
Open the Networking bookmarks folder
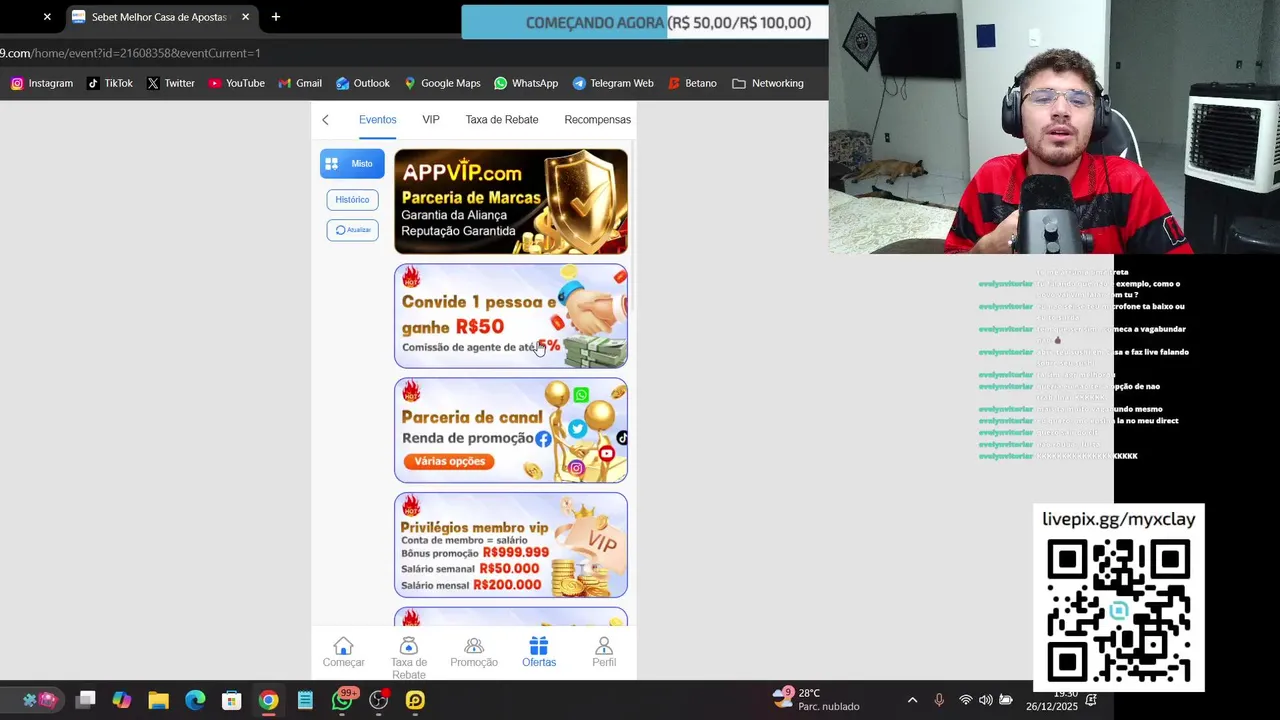(x=768, y=83)
